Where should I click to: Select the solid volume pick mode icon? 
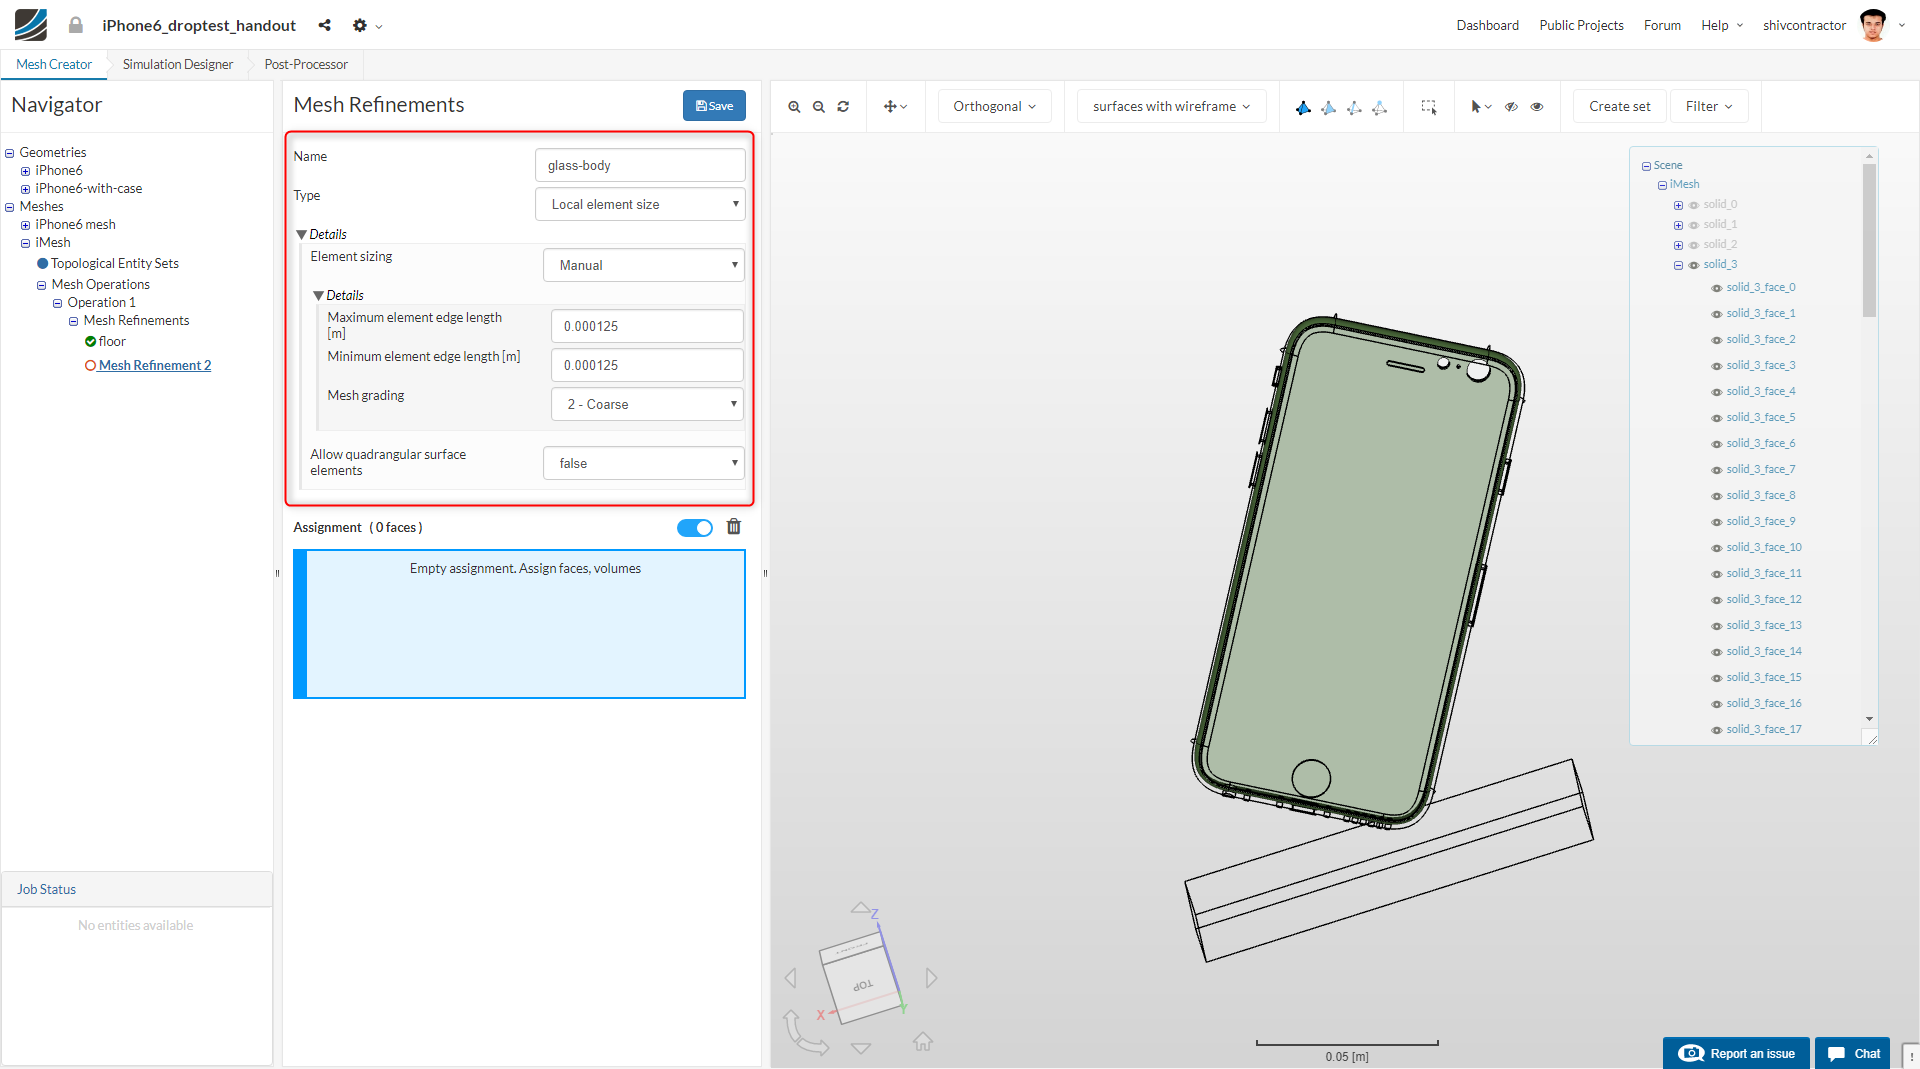(1303, 107)
